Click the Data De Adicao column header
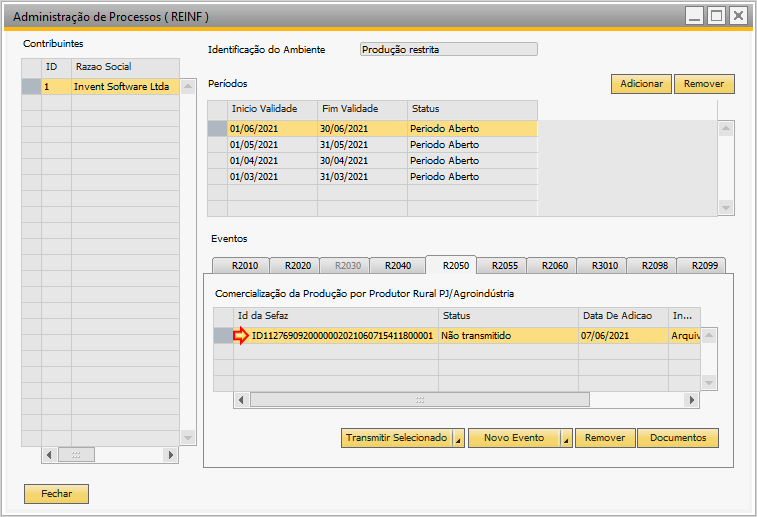This screenshot has height=517, width=757. [623, 316]
